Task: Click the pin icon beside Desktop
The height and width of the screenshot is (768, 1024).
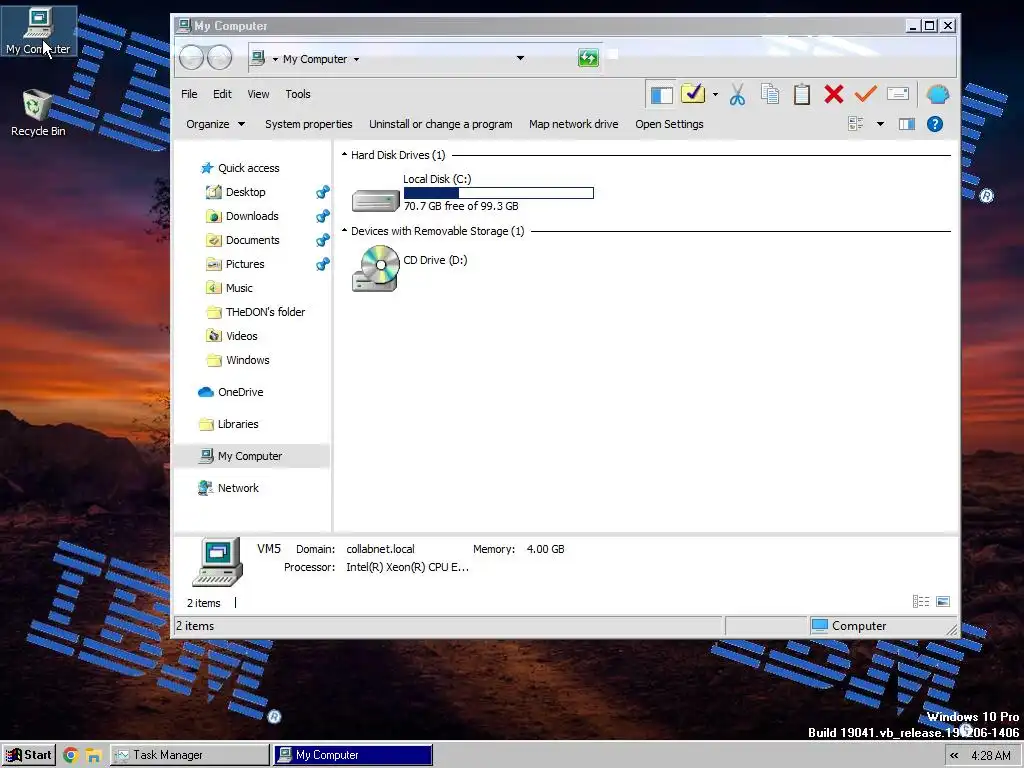Action: pos(323,192)
